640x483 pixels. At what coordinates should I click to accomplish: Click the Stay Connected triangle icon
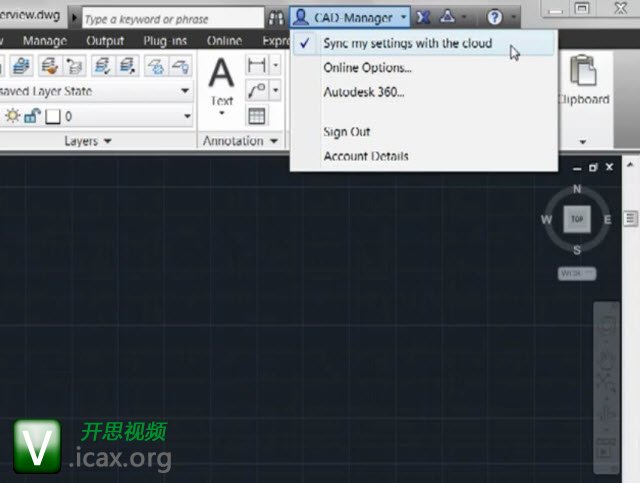(x=448, y=17)
